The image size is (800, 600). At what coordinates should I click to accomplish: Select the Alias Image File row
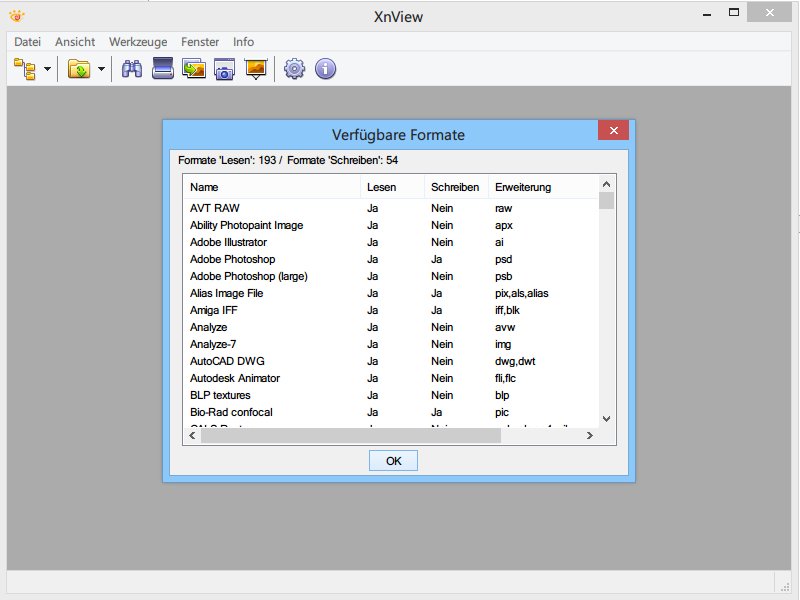pos(391,293)
